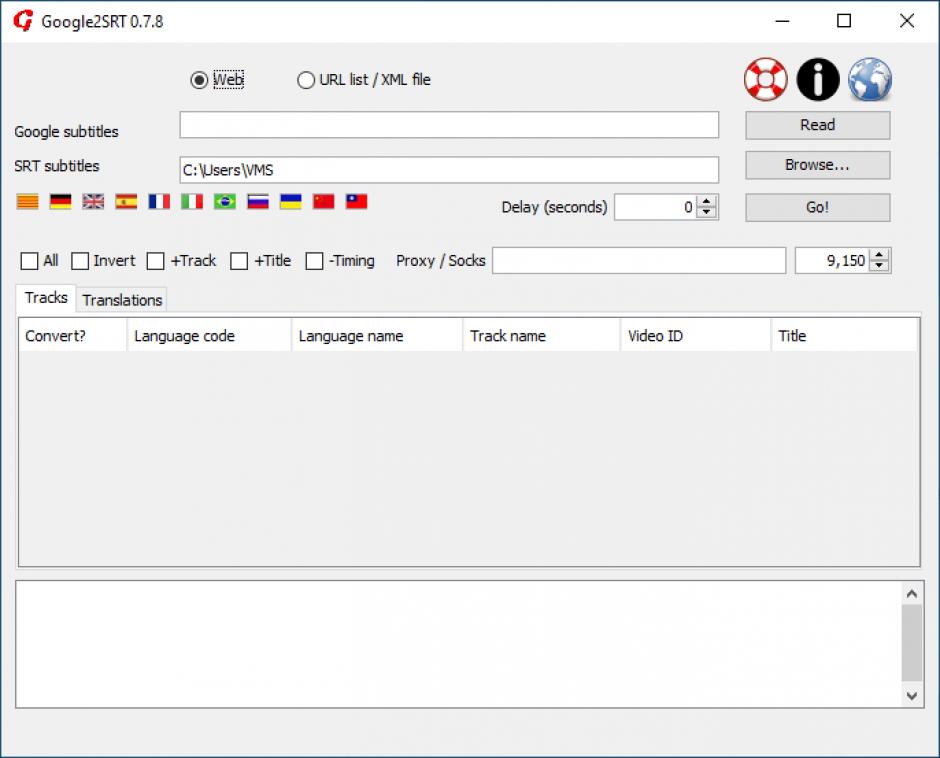The width and height of the screenshot is (940, 758).
Task: Decrease the Delay seconds value
Action: (x=707, y=212)
